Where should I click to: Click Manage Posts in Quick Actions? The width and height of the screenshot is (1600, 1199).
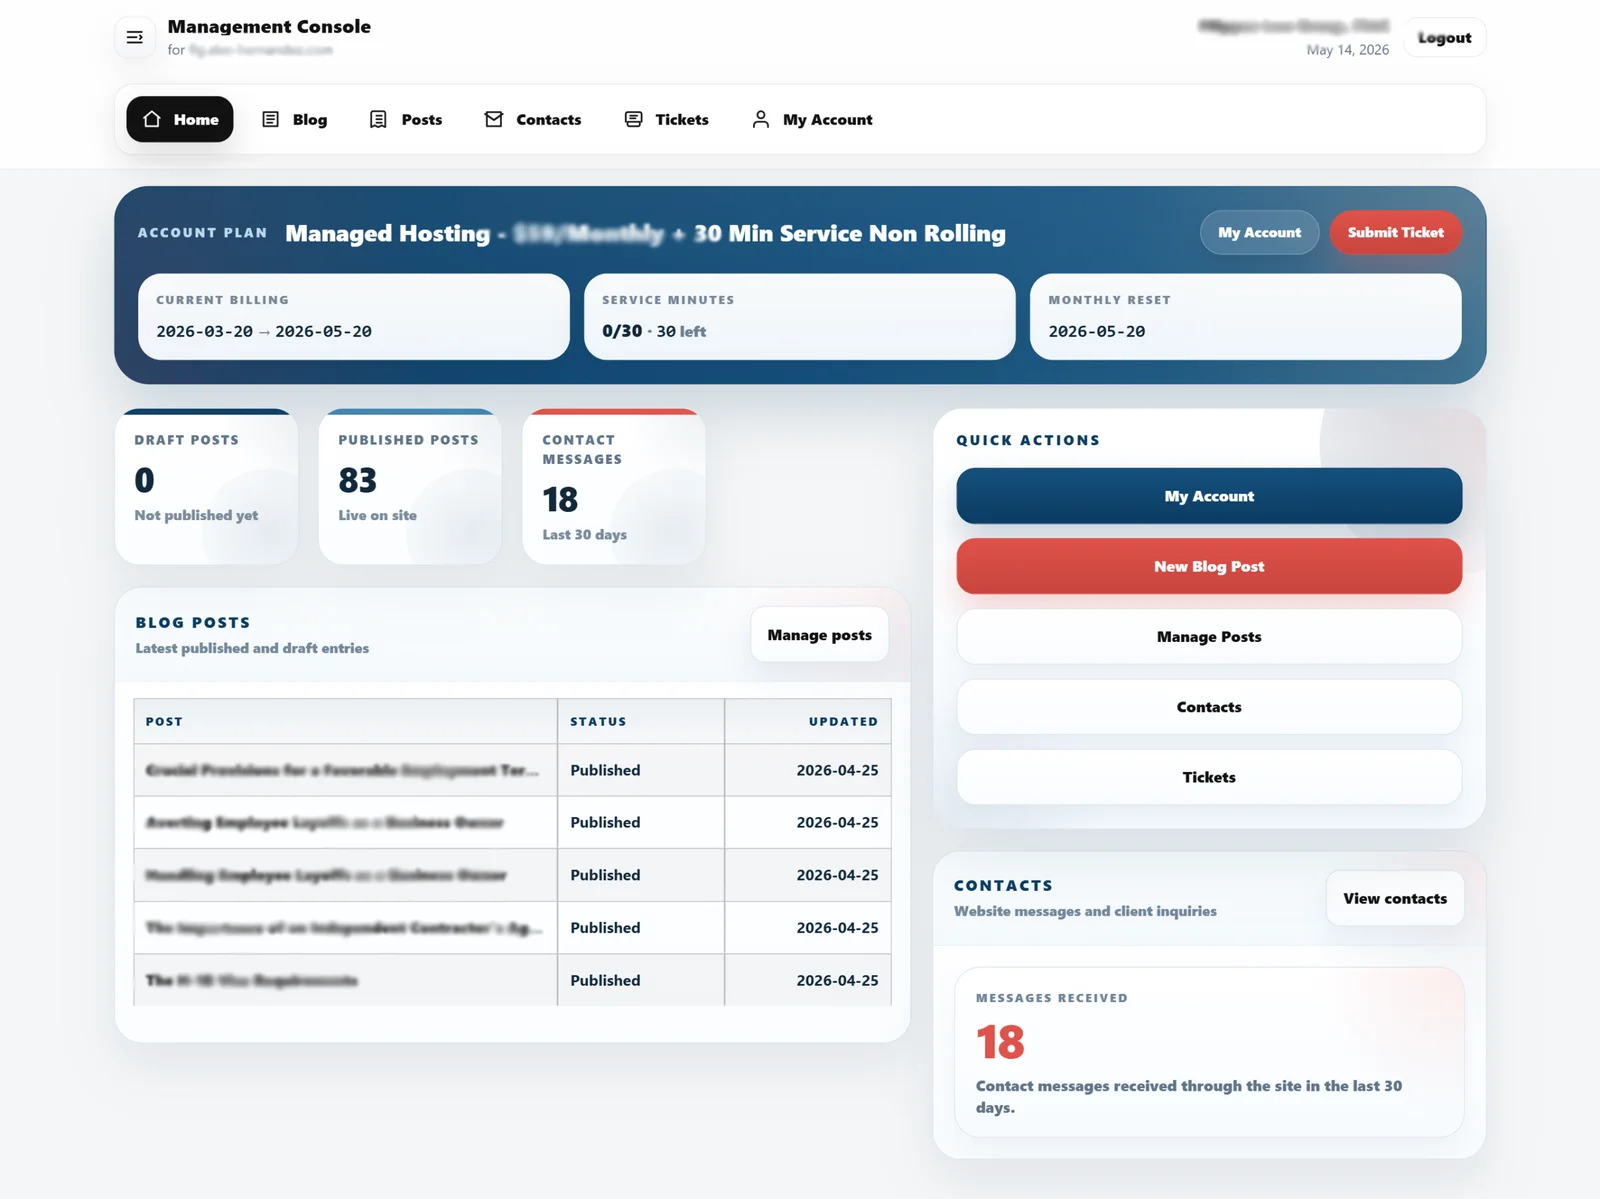click(1209, 637)
